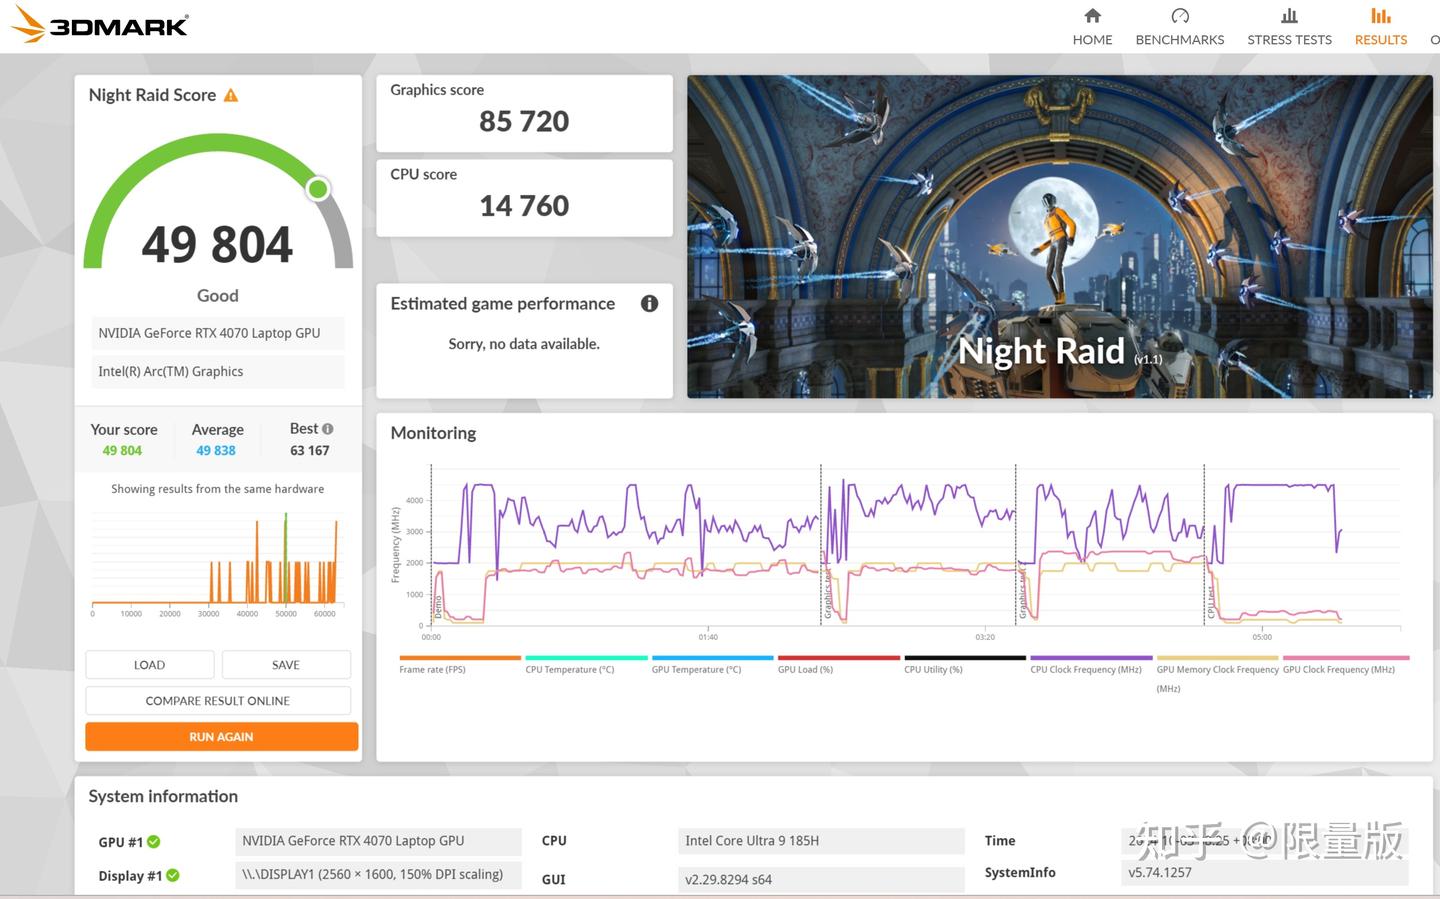Click the green check next to GPU #1
This screenshot has width=1440, height=899.
tap(154, 842)
